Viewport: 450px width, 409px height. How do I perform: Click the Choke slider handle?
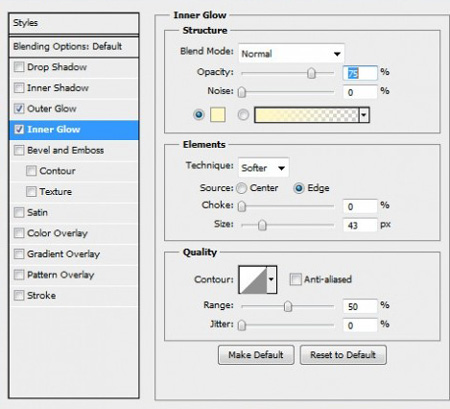tap(242, 206)
